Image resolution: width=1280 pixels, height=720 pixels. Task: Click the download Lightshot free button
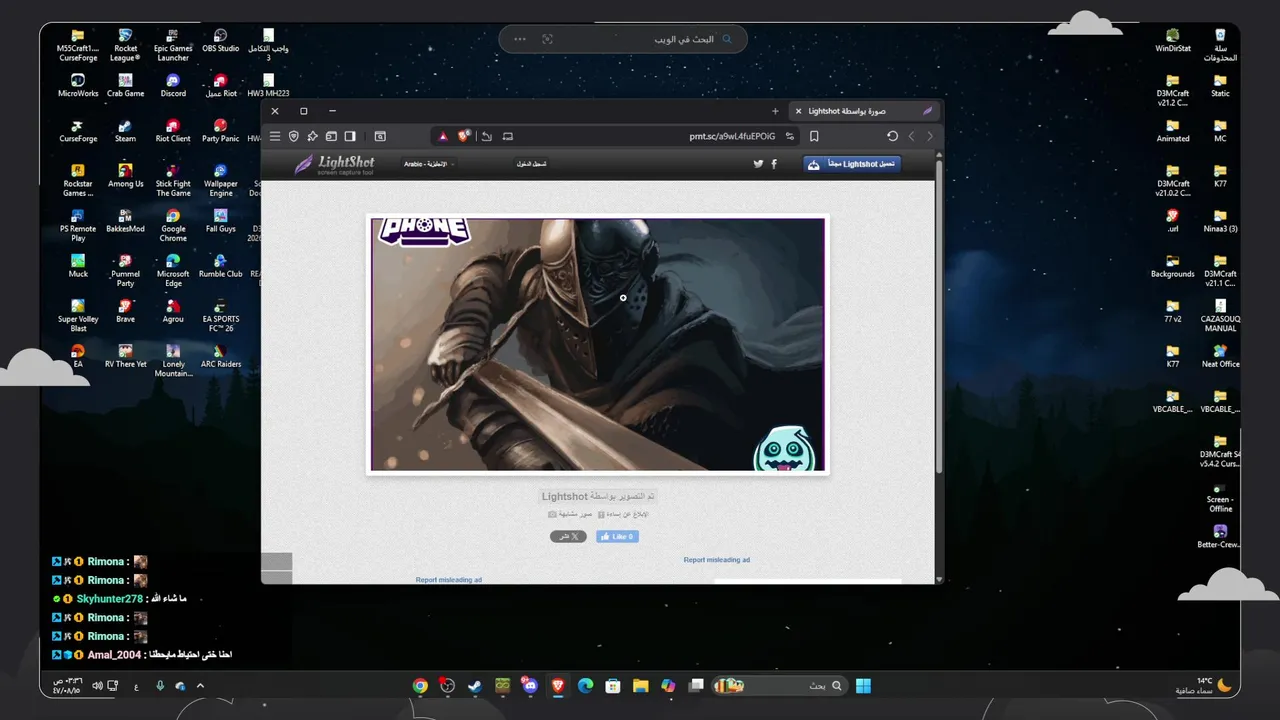click(x=852, y=164)
